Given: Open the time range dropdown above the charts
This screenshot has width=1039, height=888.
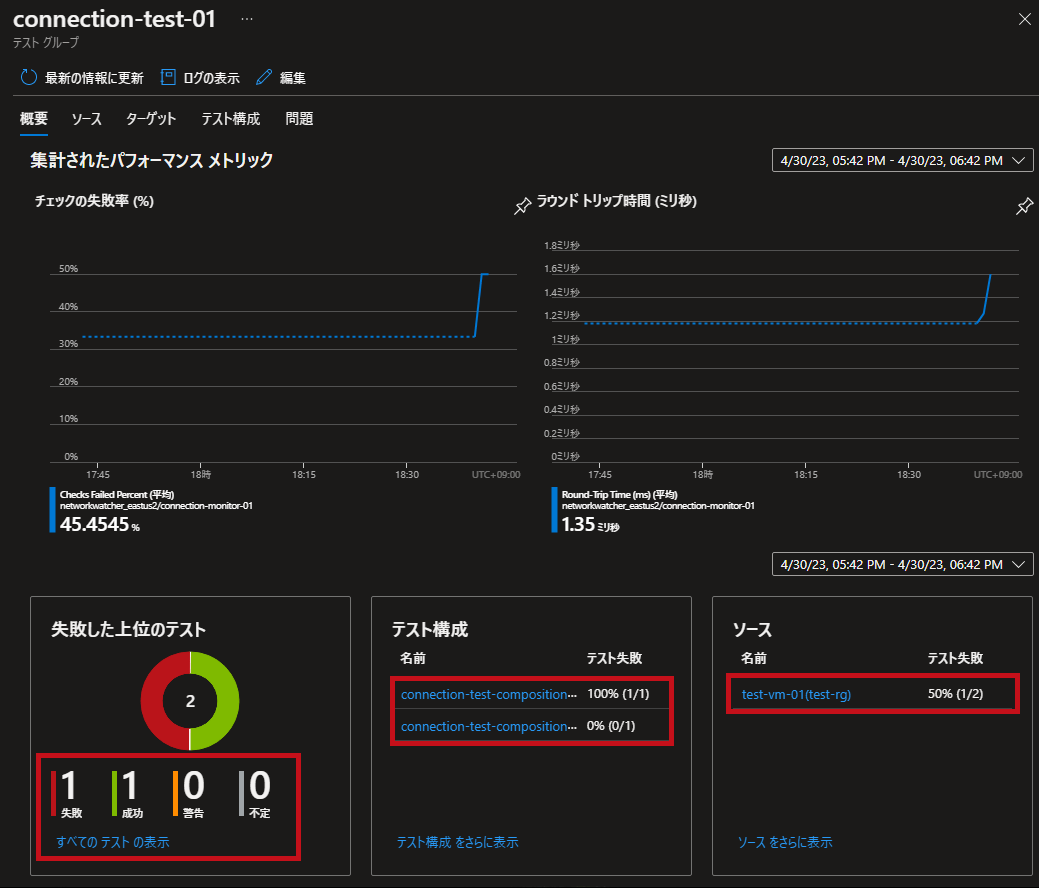Looking at the screenshot, I should point(902,160).
